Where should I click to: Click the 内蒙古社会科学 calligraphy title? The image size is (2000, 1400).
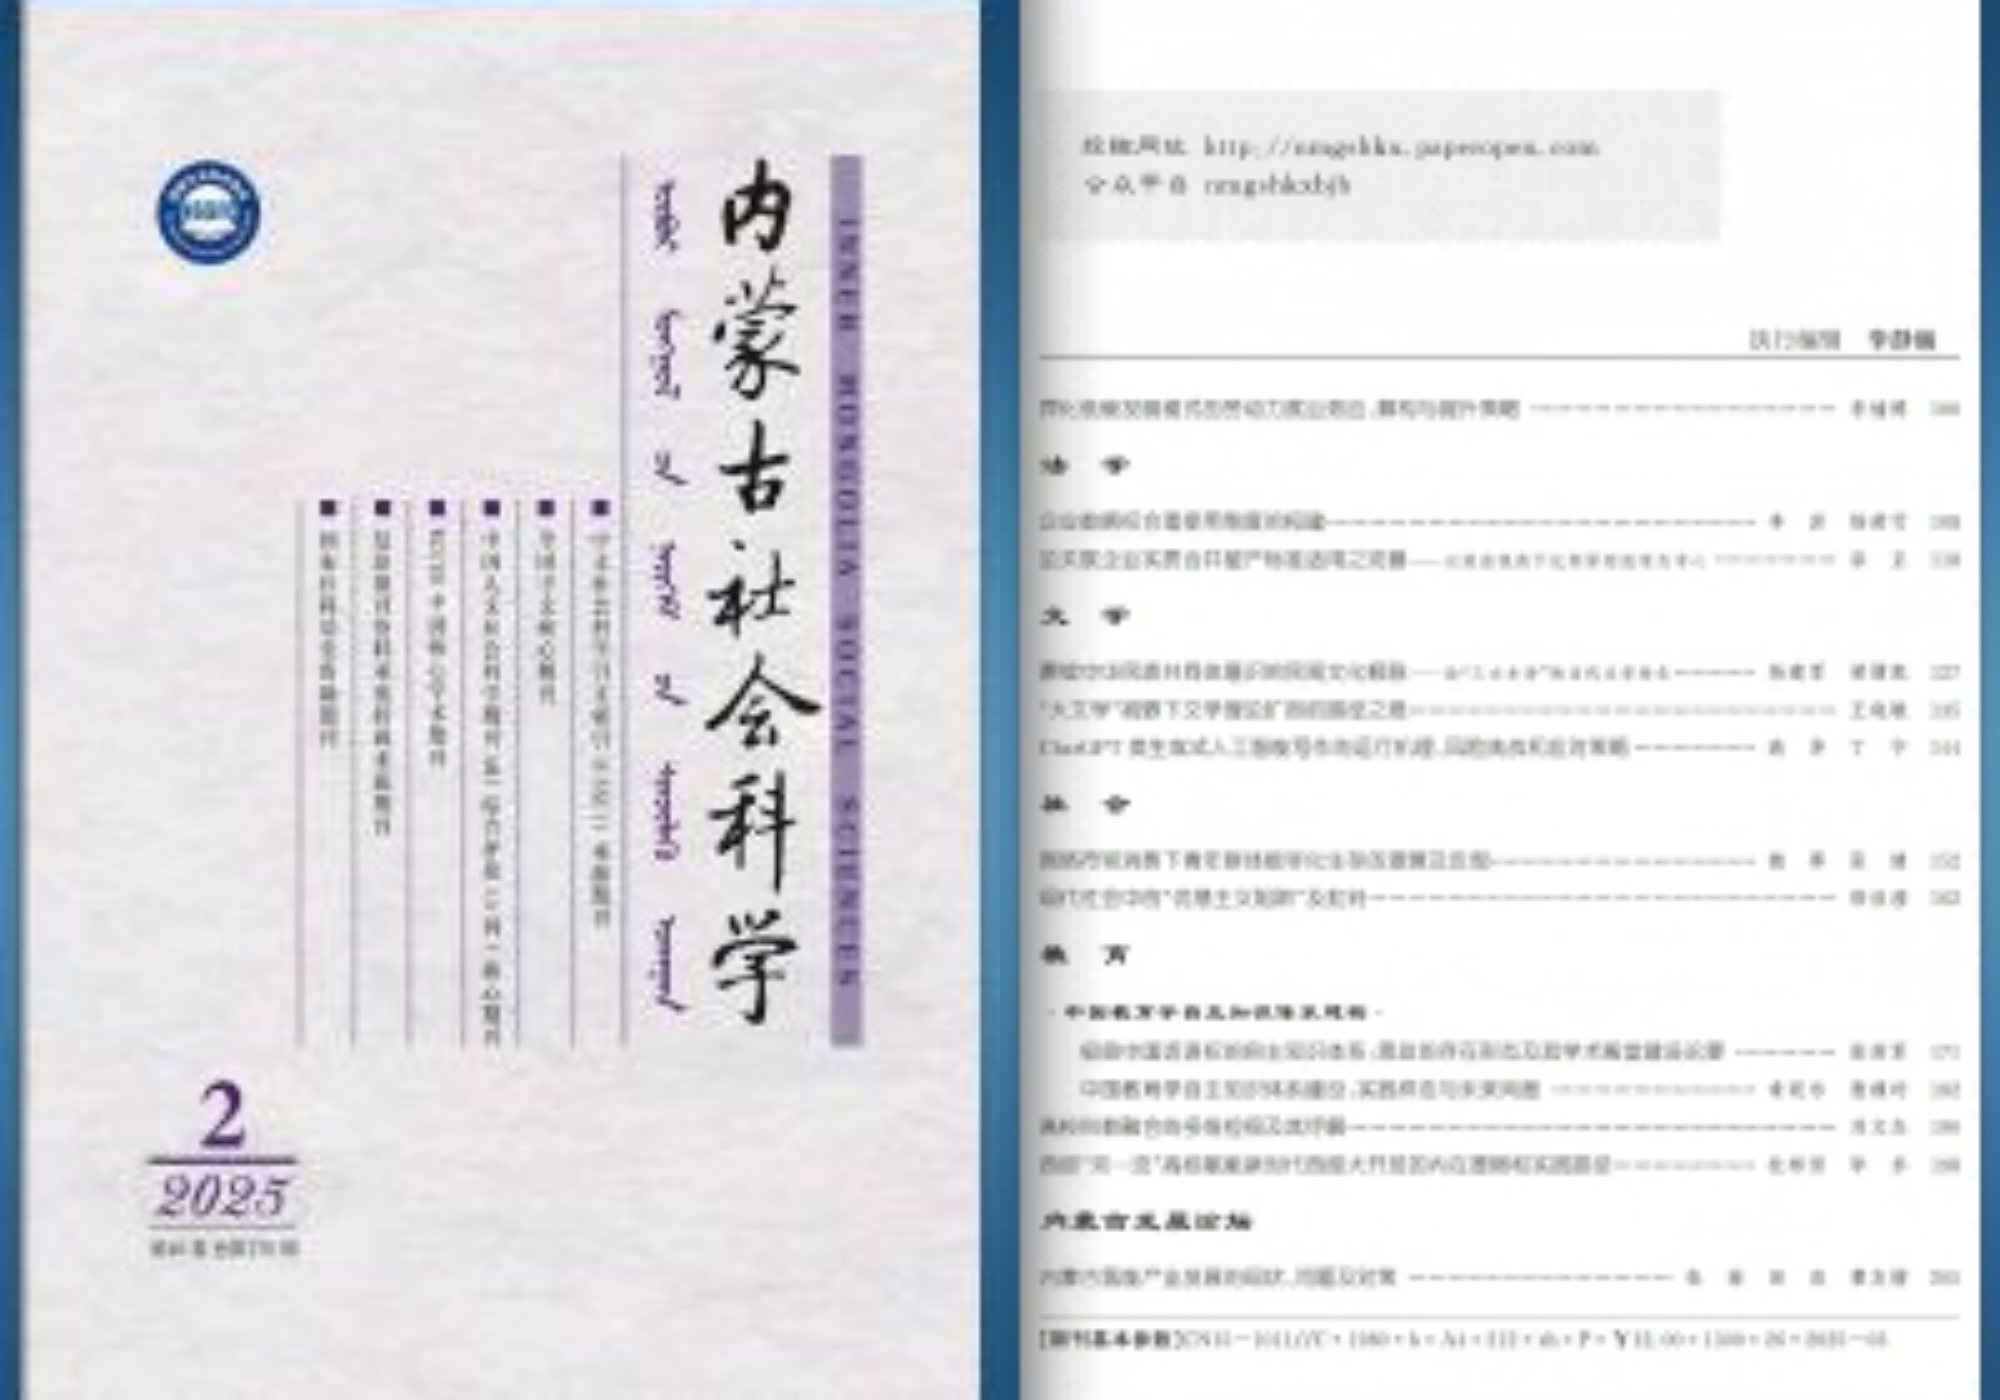point(757,590)
